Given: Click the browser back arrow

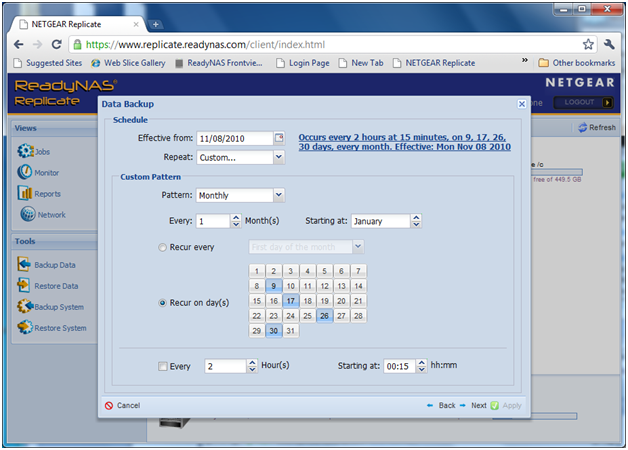Looking at the screenshot, I should point(18,44).
